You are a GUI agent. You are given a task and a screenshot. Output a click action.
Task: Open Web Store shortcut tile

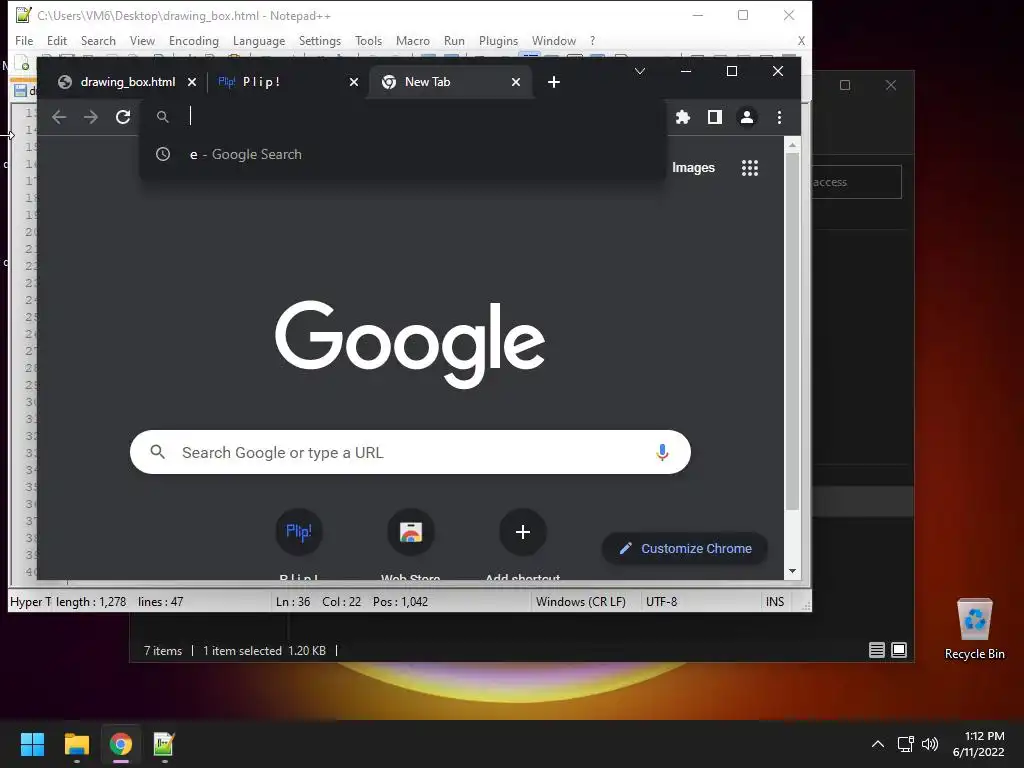click(x=411, y=532)
